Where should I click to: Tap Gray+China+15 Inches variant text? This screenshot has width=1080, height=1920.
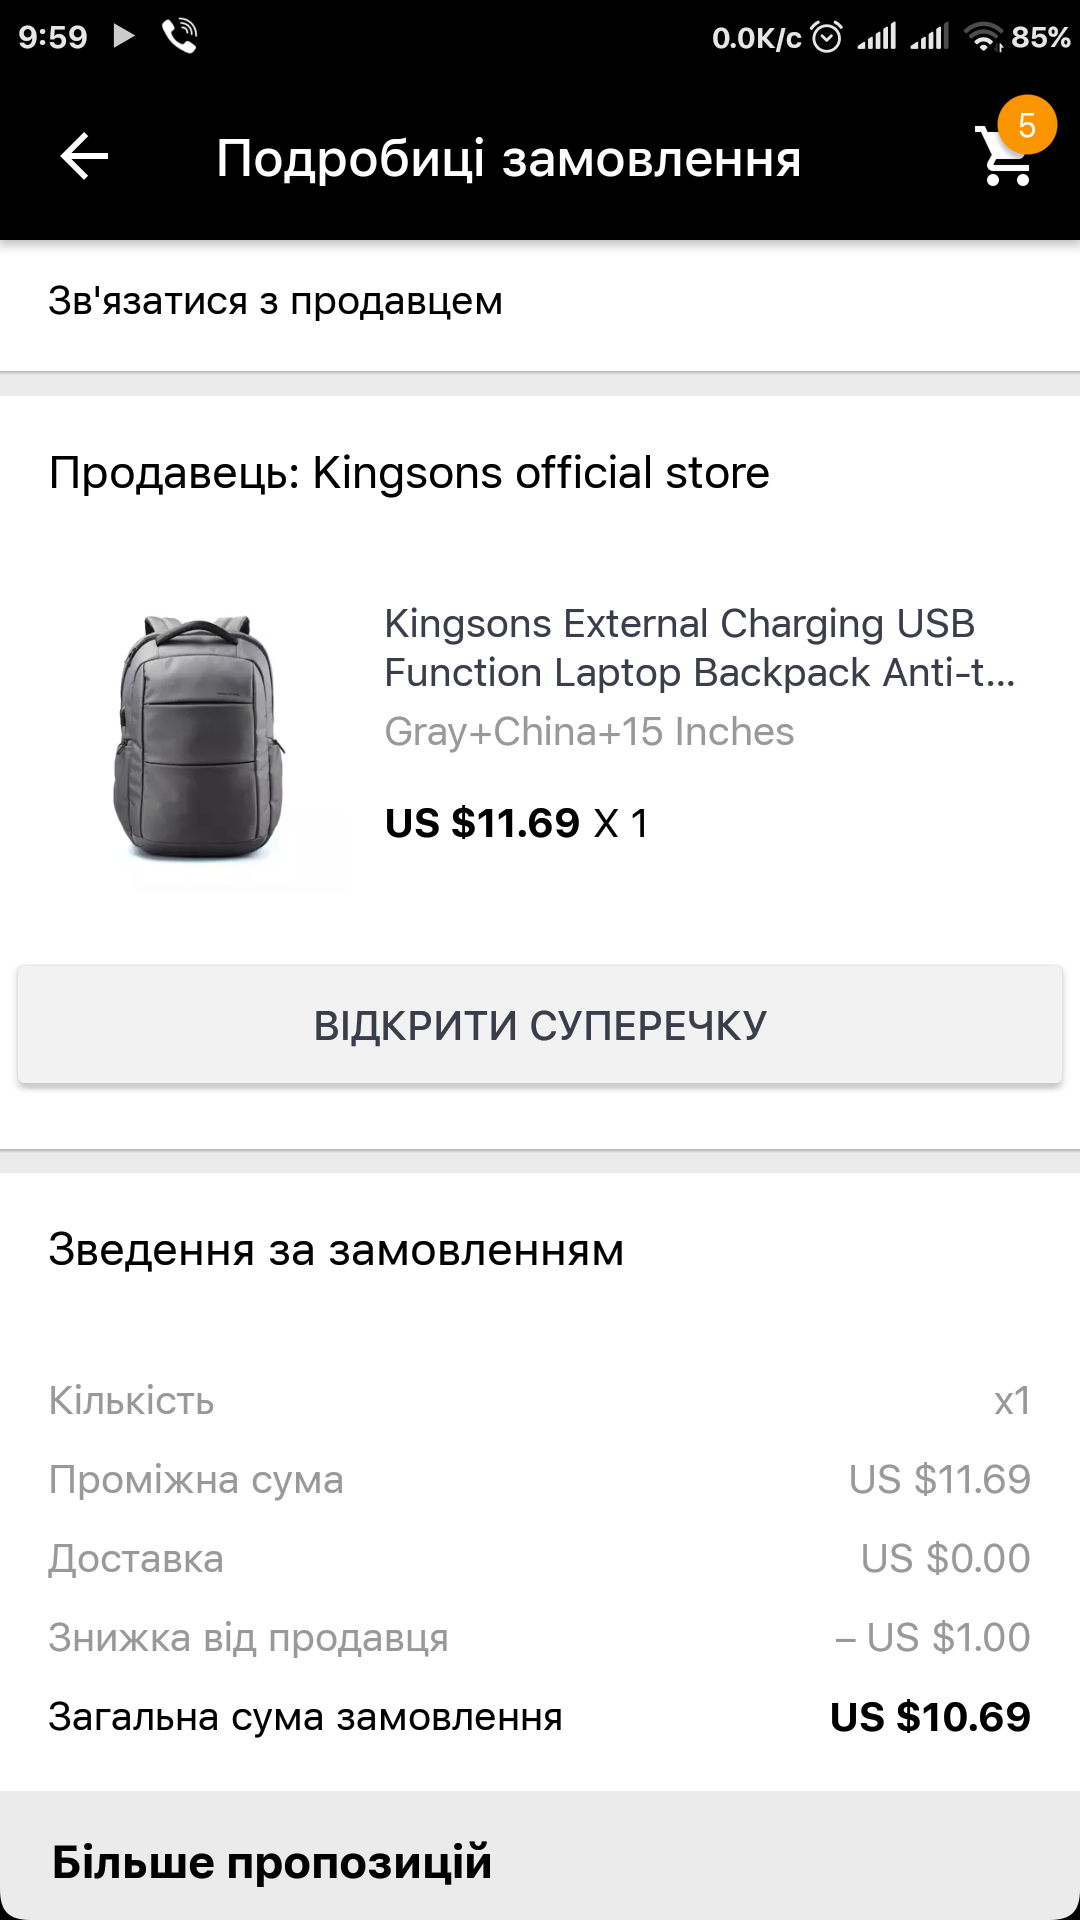[x=589, y=732]
